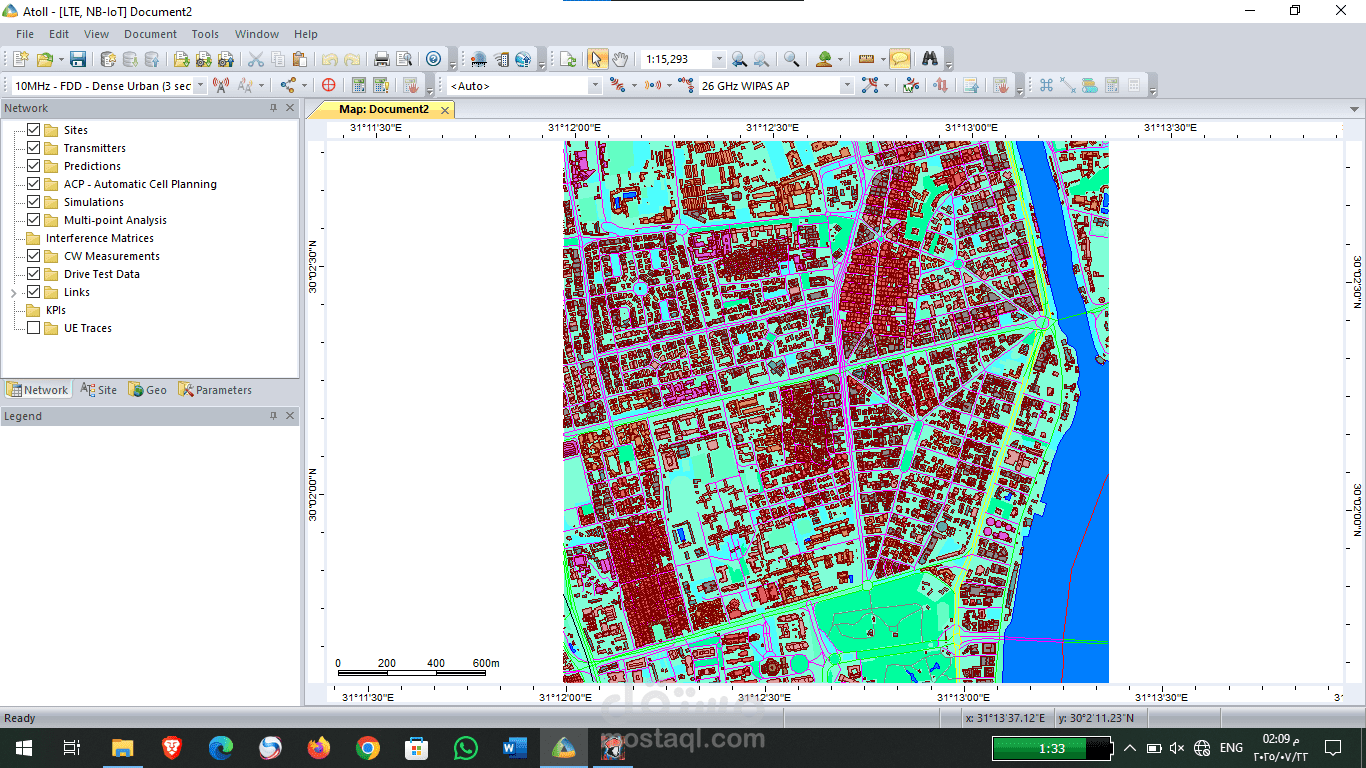Select the Map: Document2 tab
Screen dimensions: 1366x768
click(384, 109)
